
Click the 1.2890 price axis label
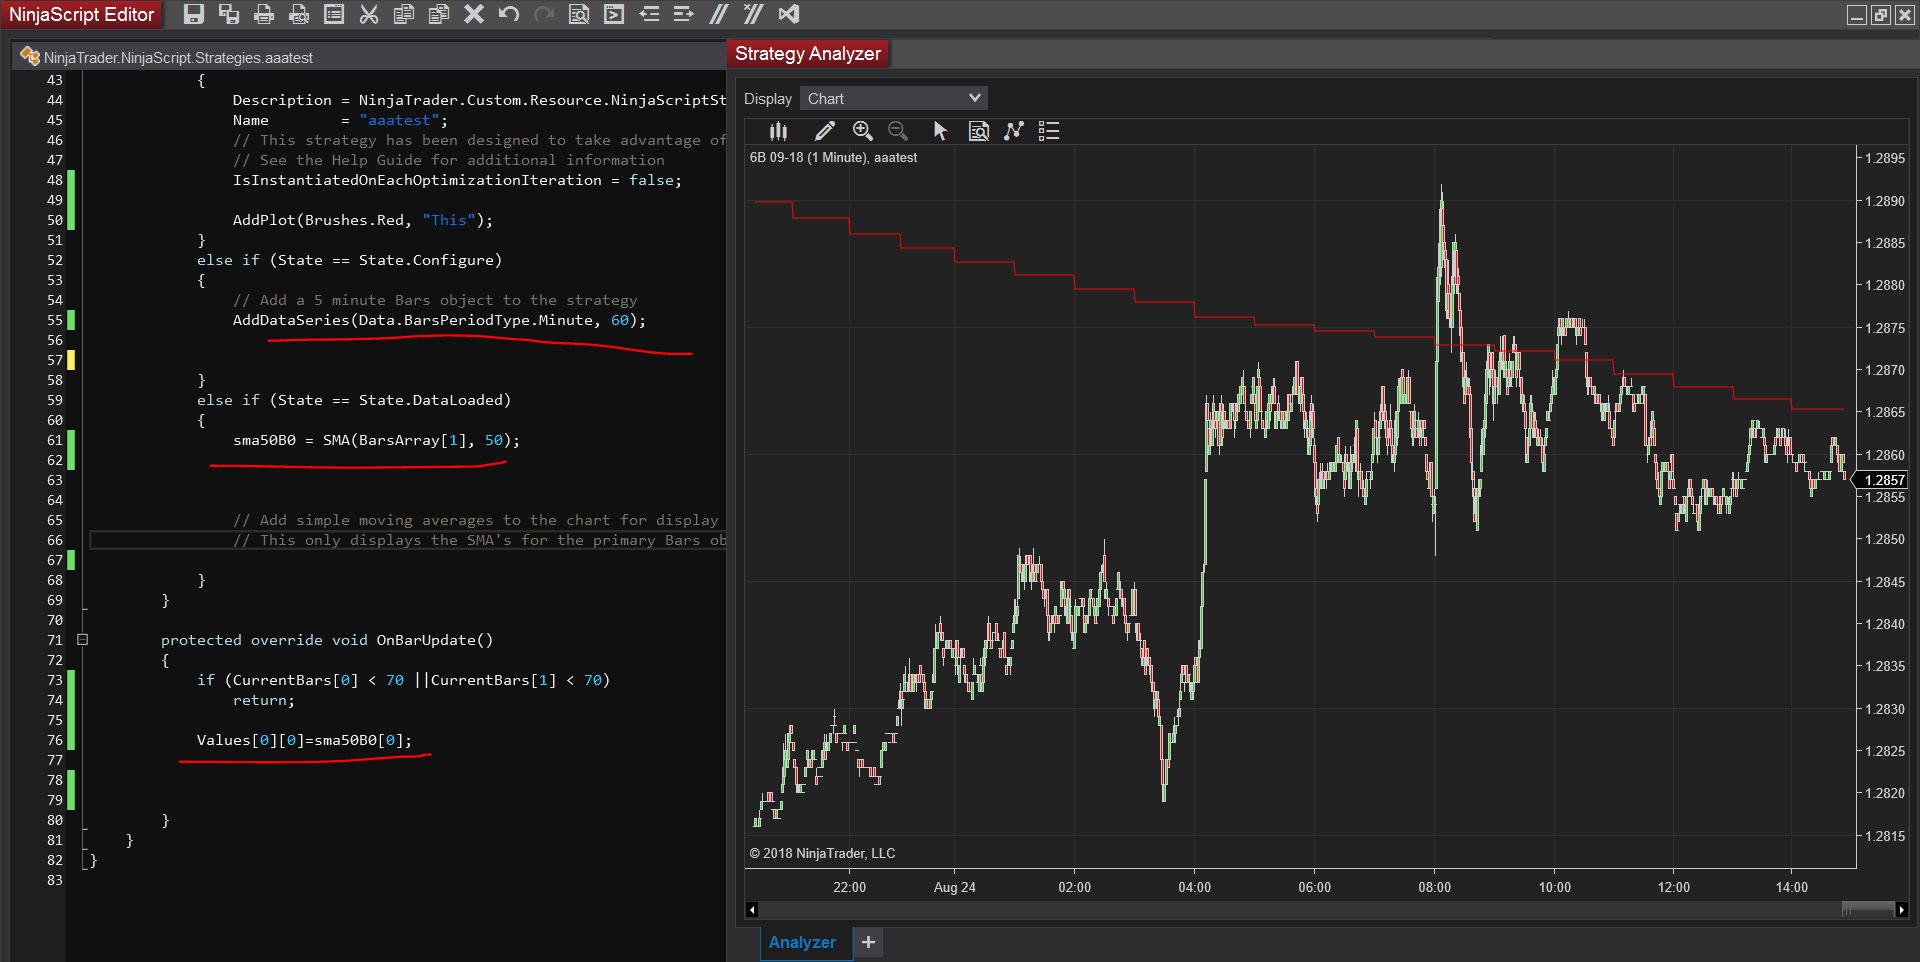pos(1885,201)
